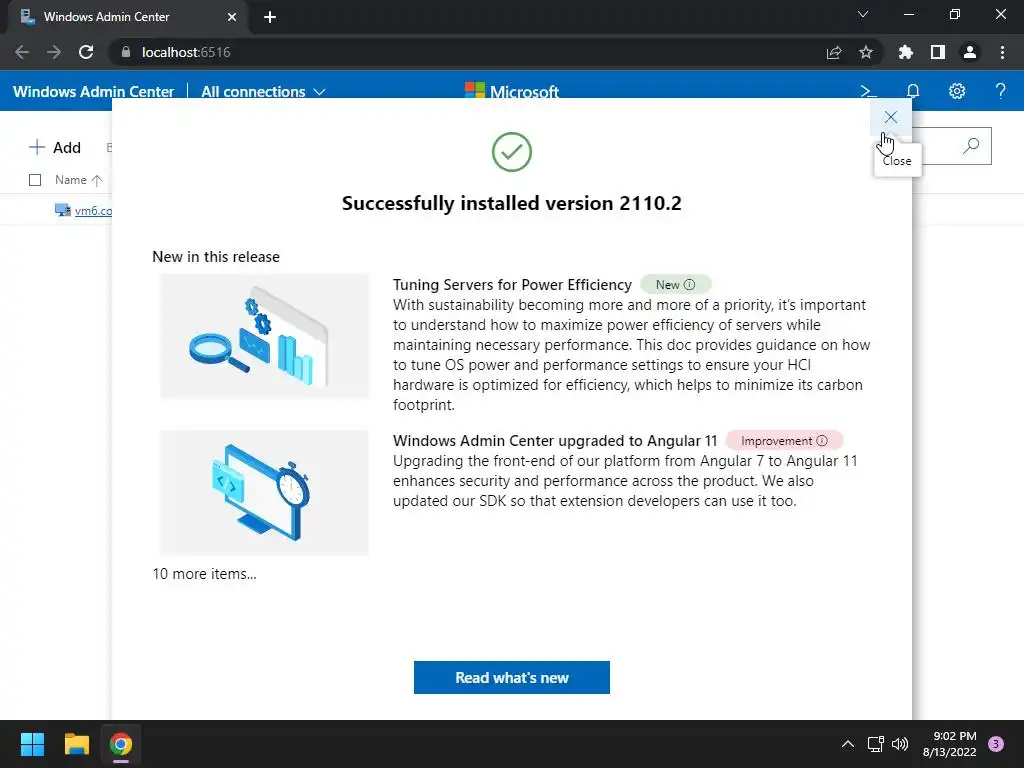
Task: Open Chrome tab search chevron
Action: pyautogui.click(x=863, y=14)
